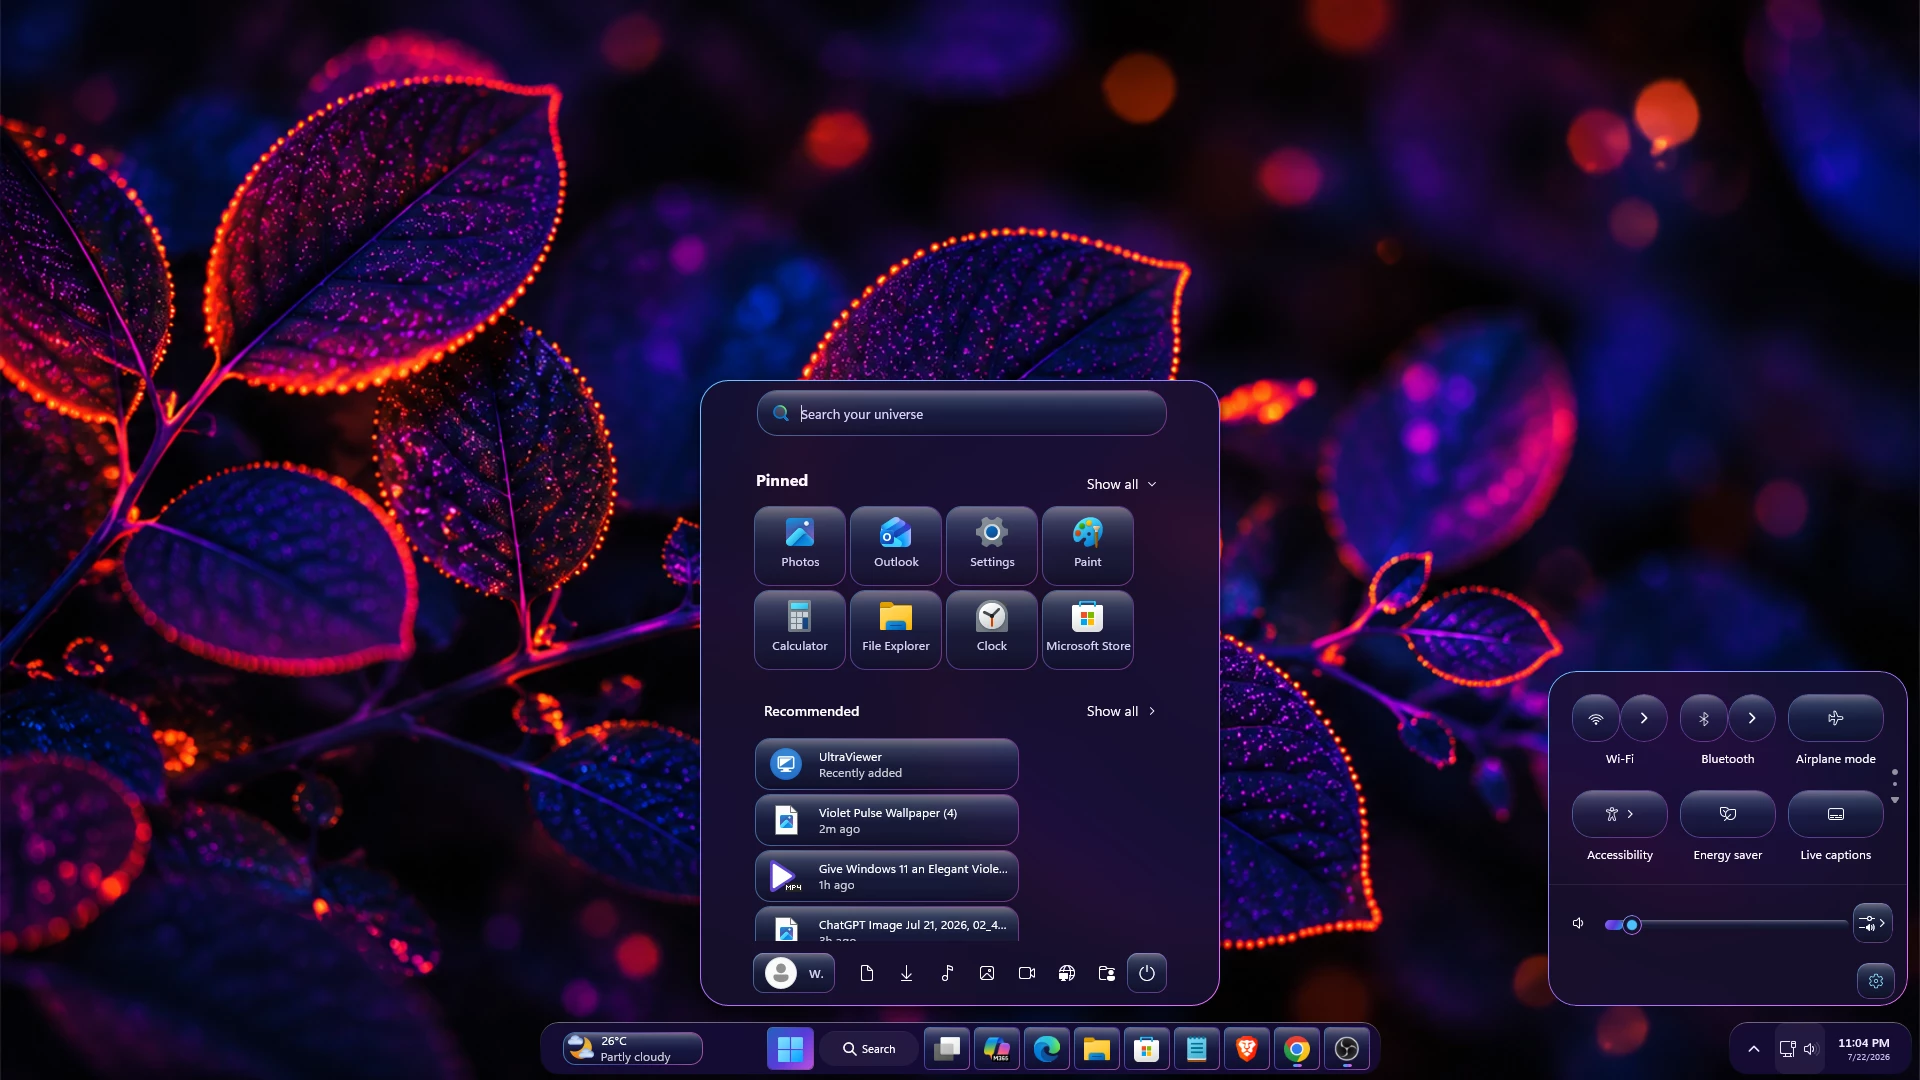Open the ChatGPT Image Jul 21 file

(x=887, y=925)
